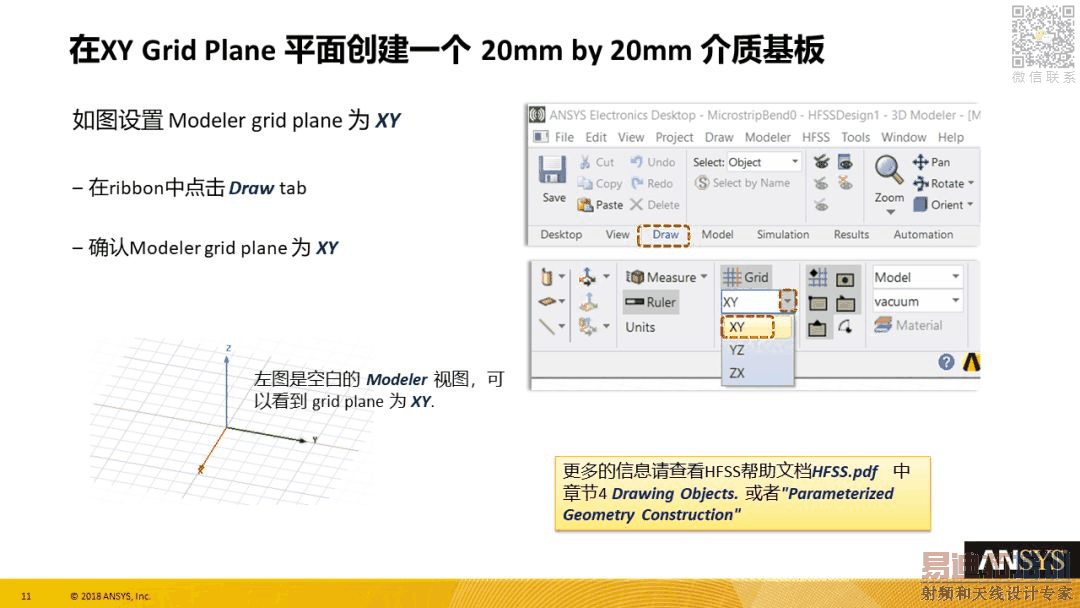Toggle the show objects in active view icon
This screenshot has height=608, width=1080.
click(x=845, y=162)
